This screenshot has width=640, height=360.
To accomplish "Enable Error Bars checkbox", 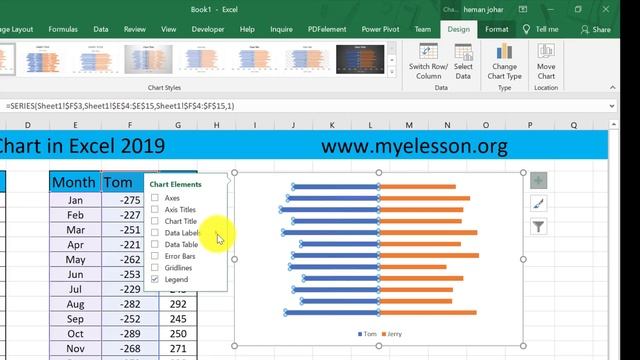I will click(155, 256).
